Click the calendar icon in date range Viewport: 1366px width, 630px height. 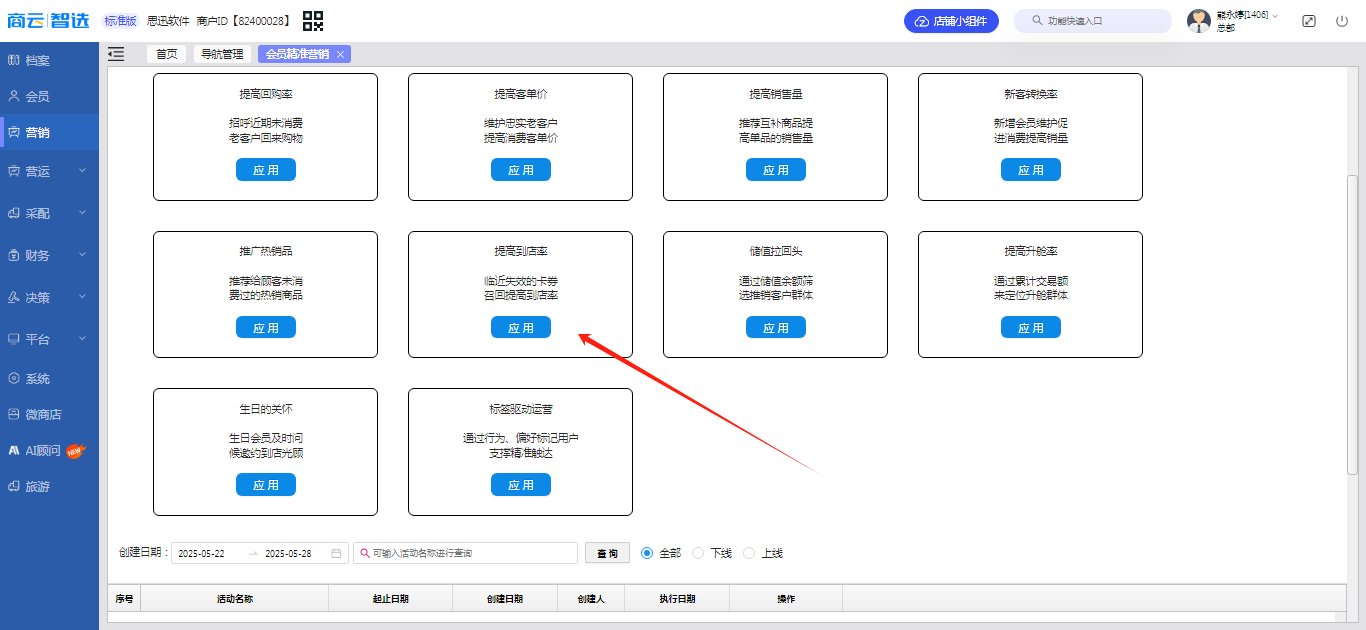tap(336, 553)
